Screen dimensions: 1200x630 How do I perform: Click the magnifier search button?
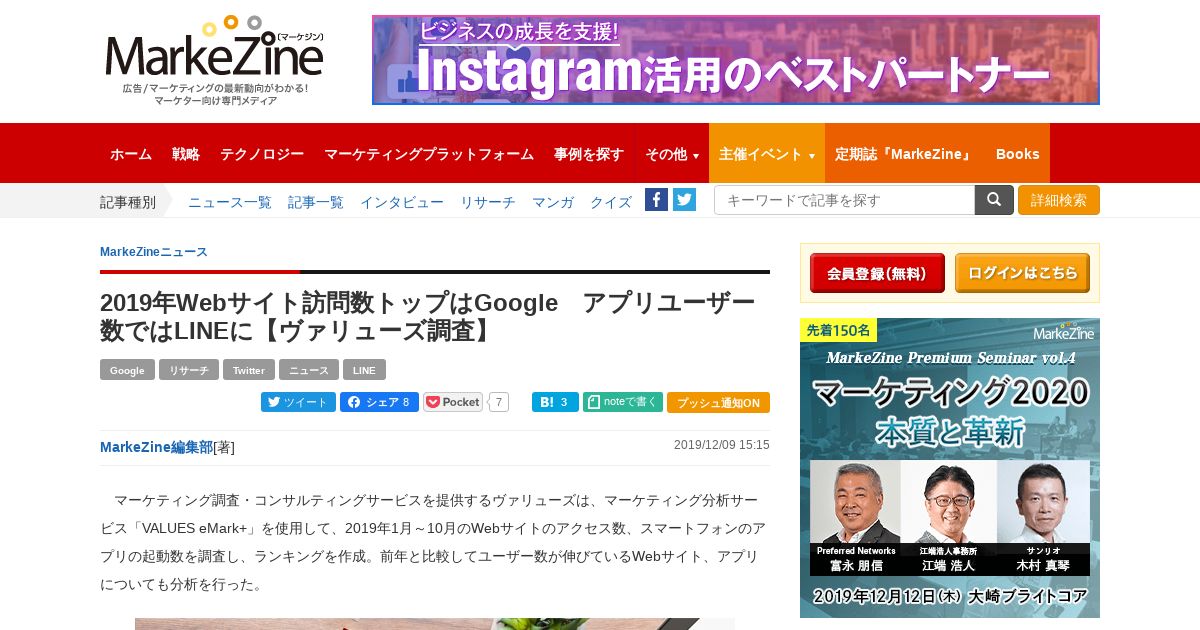994,200
